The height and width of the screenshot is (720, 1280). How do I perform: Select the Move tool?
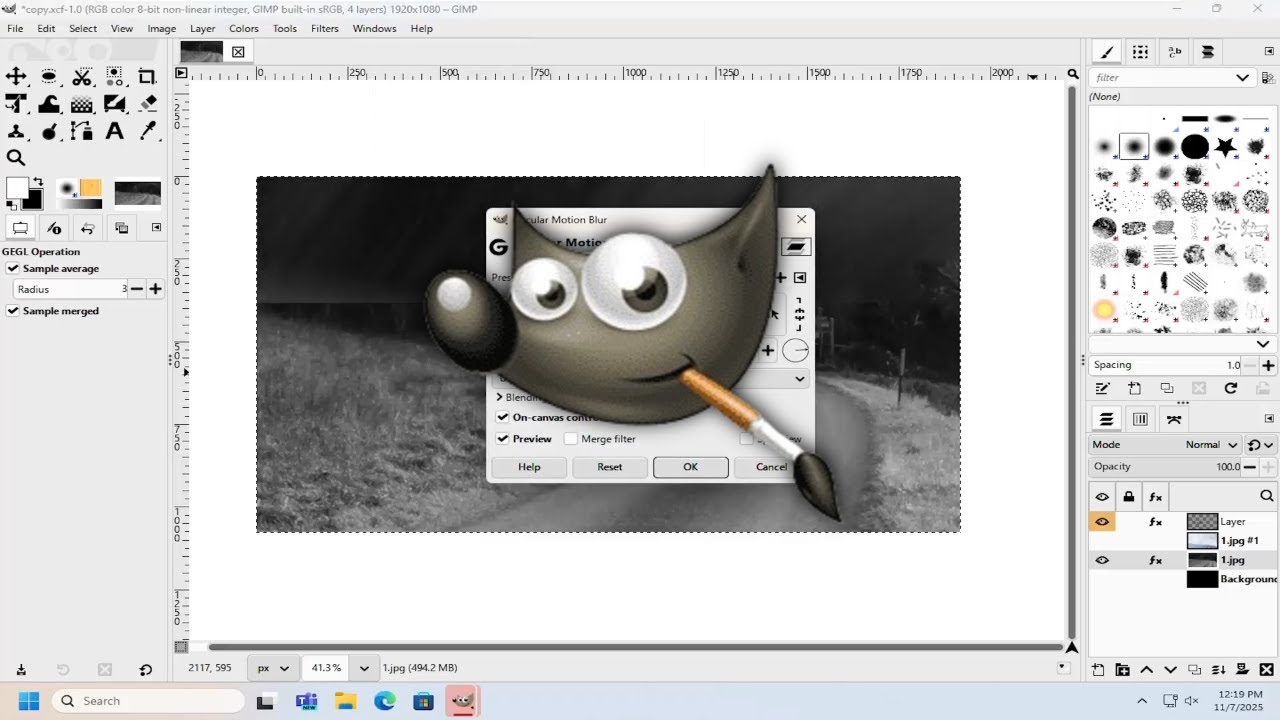[x=16, y=76]
